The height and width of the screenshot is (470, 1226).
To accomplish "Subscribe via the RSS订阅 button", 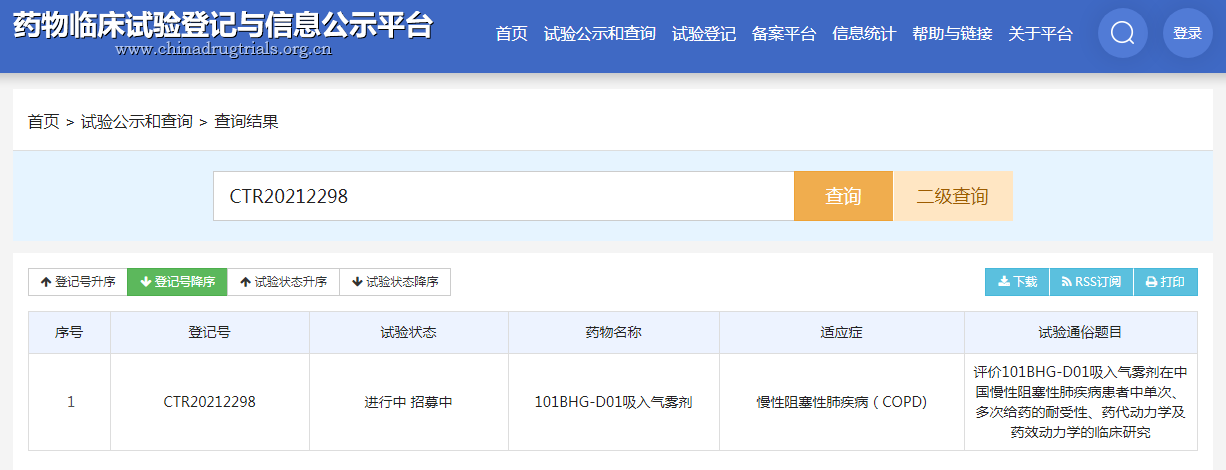I will 1091,282.
